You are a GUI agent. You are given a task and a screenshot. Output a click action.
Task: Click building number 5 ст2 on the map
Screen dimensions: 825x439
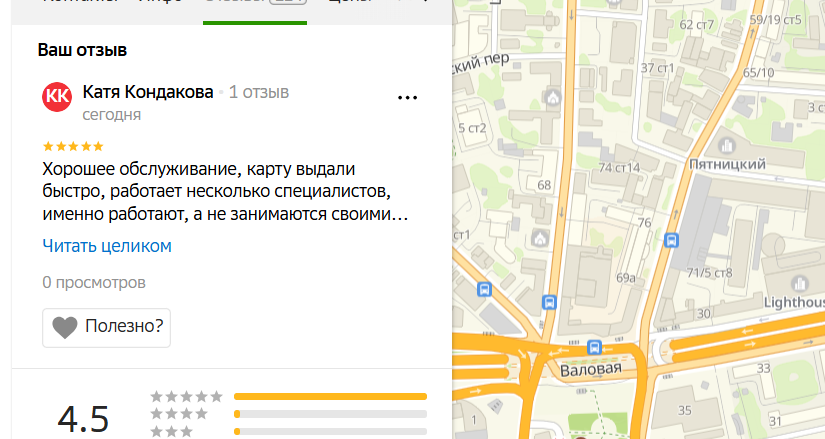pos(472,128)
